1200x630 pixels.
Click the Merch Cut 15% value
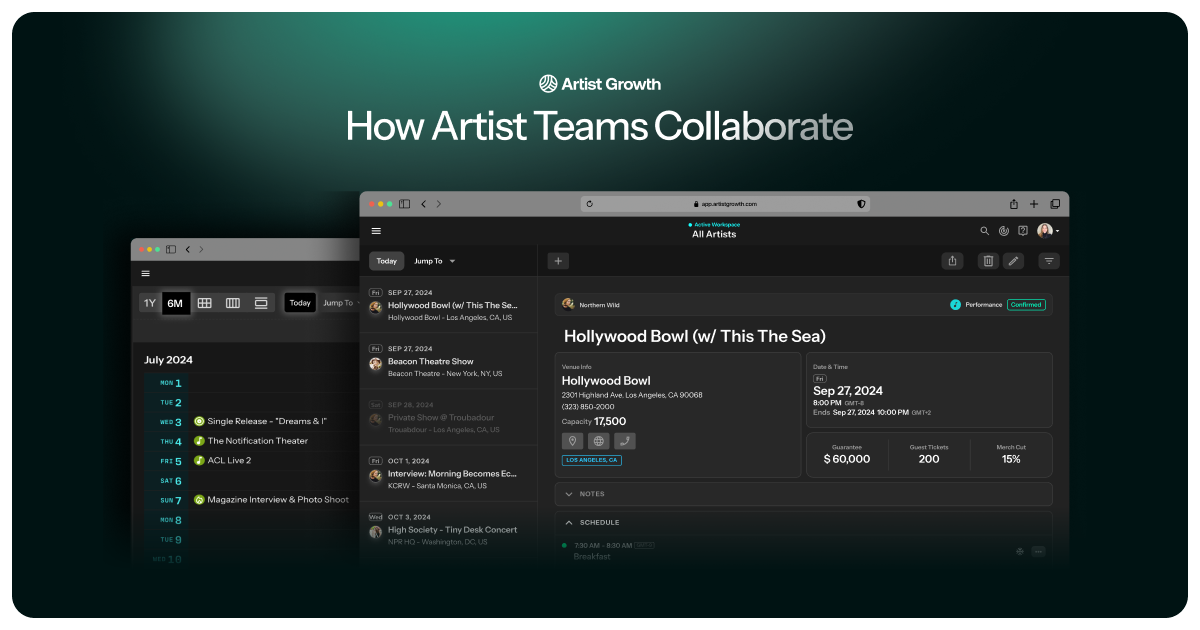click(1011, 459)
